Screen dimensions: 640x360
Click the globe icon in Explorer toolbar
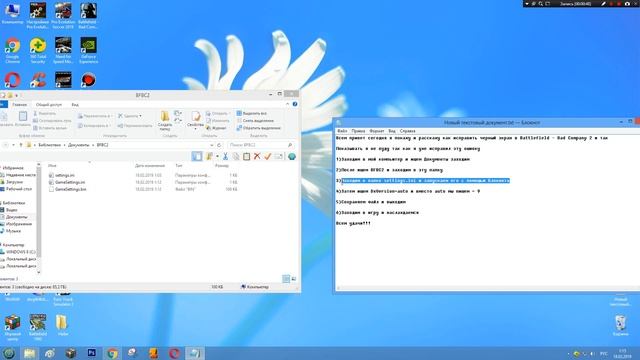point(291,156)
